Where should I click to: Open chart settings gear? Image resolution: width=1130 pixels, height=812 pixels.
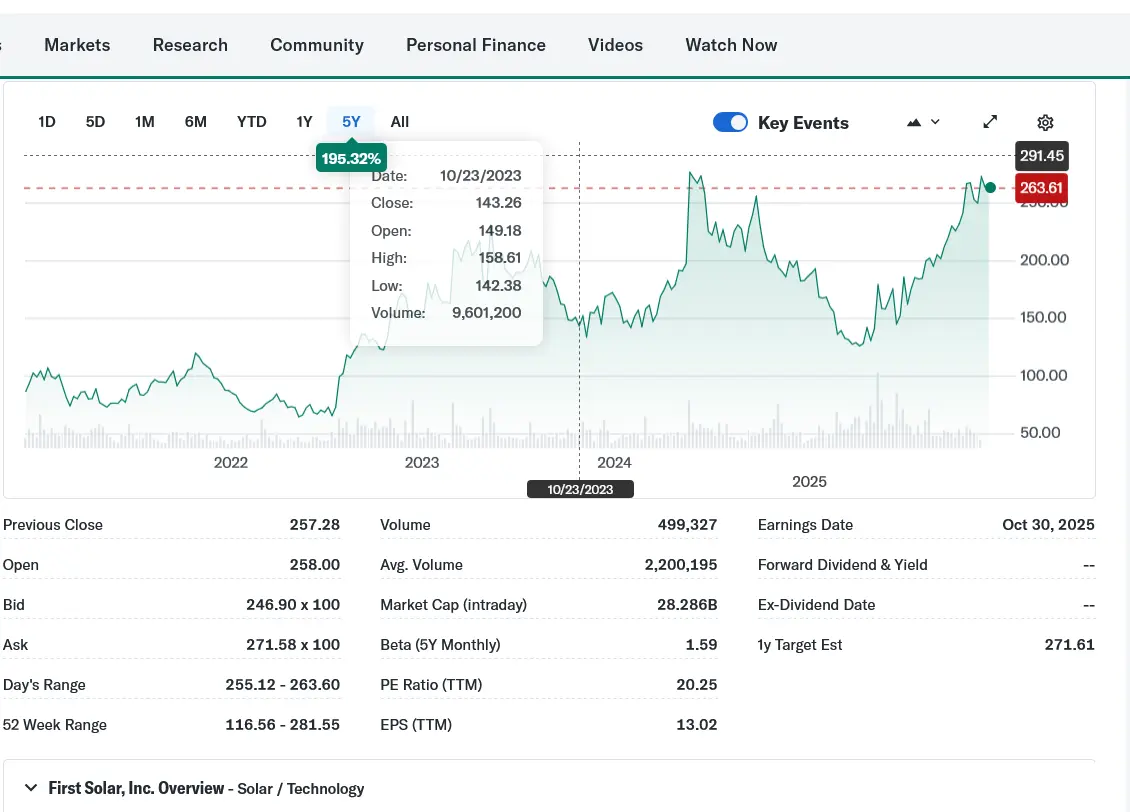1045,122
